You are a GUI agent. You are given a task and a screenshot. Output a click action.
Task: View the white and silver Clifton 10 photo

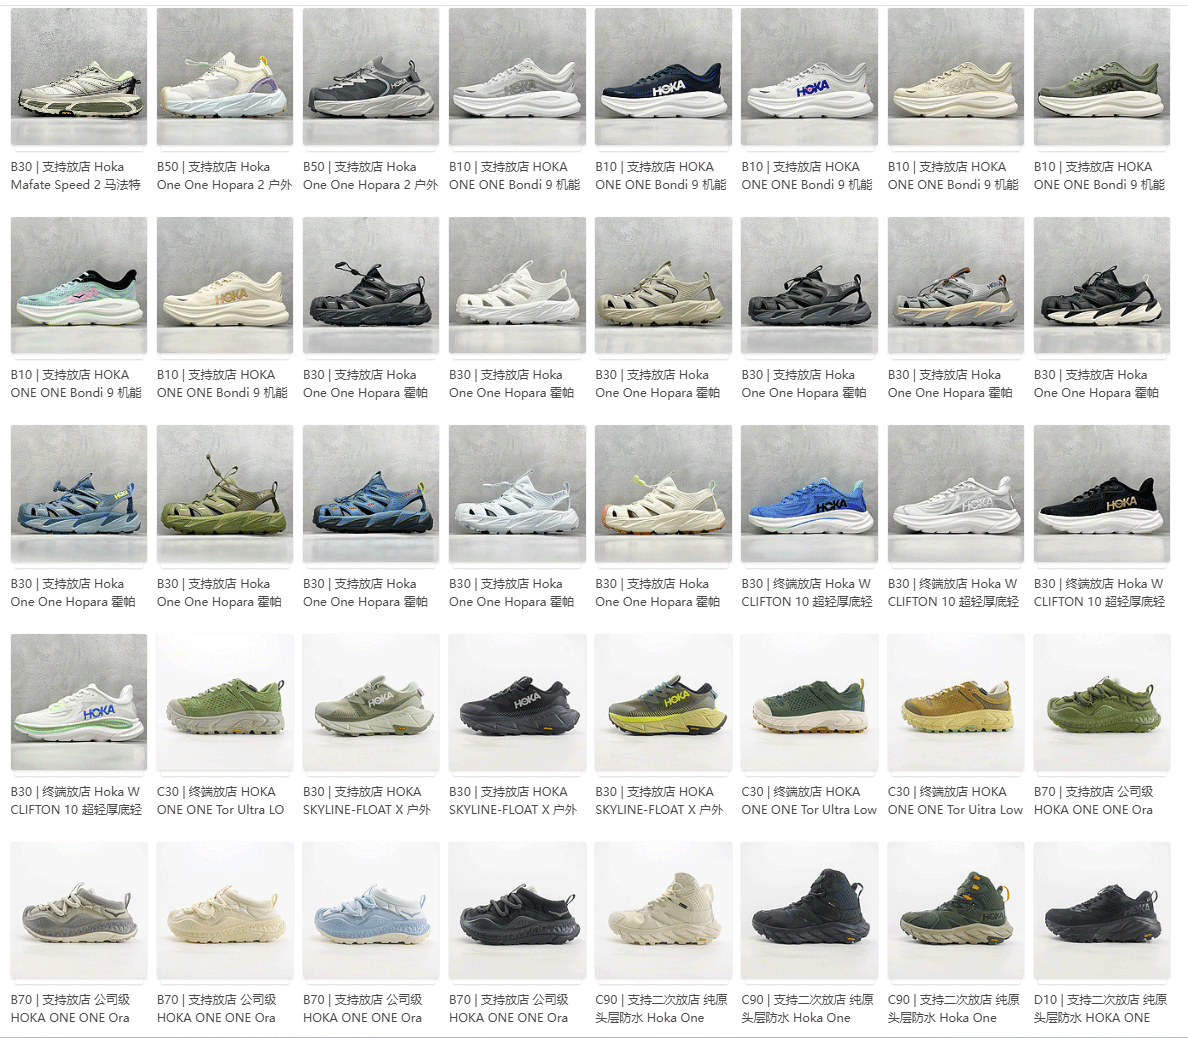tap(955, 493)
